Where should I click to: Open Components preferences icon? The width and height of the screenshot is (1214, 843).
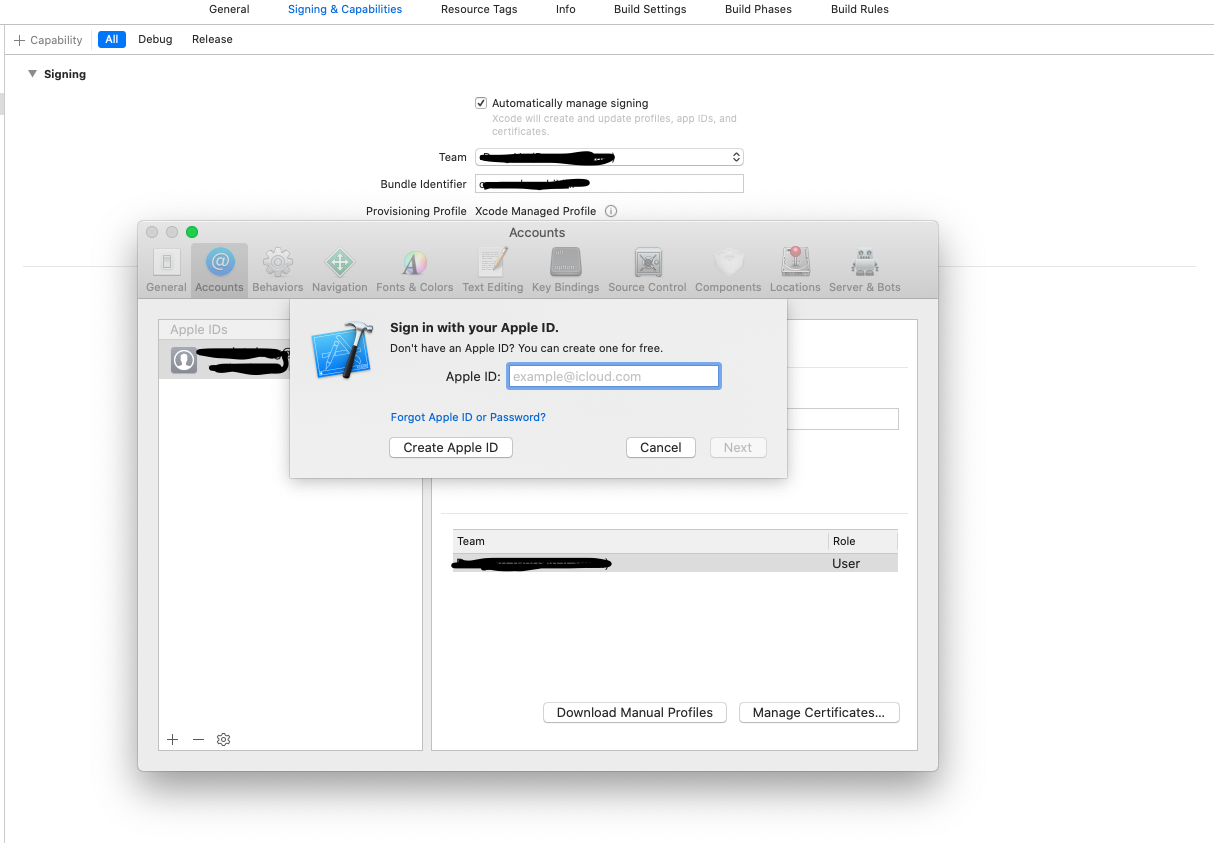pyautogui.click(x=728, y=263)
